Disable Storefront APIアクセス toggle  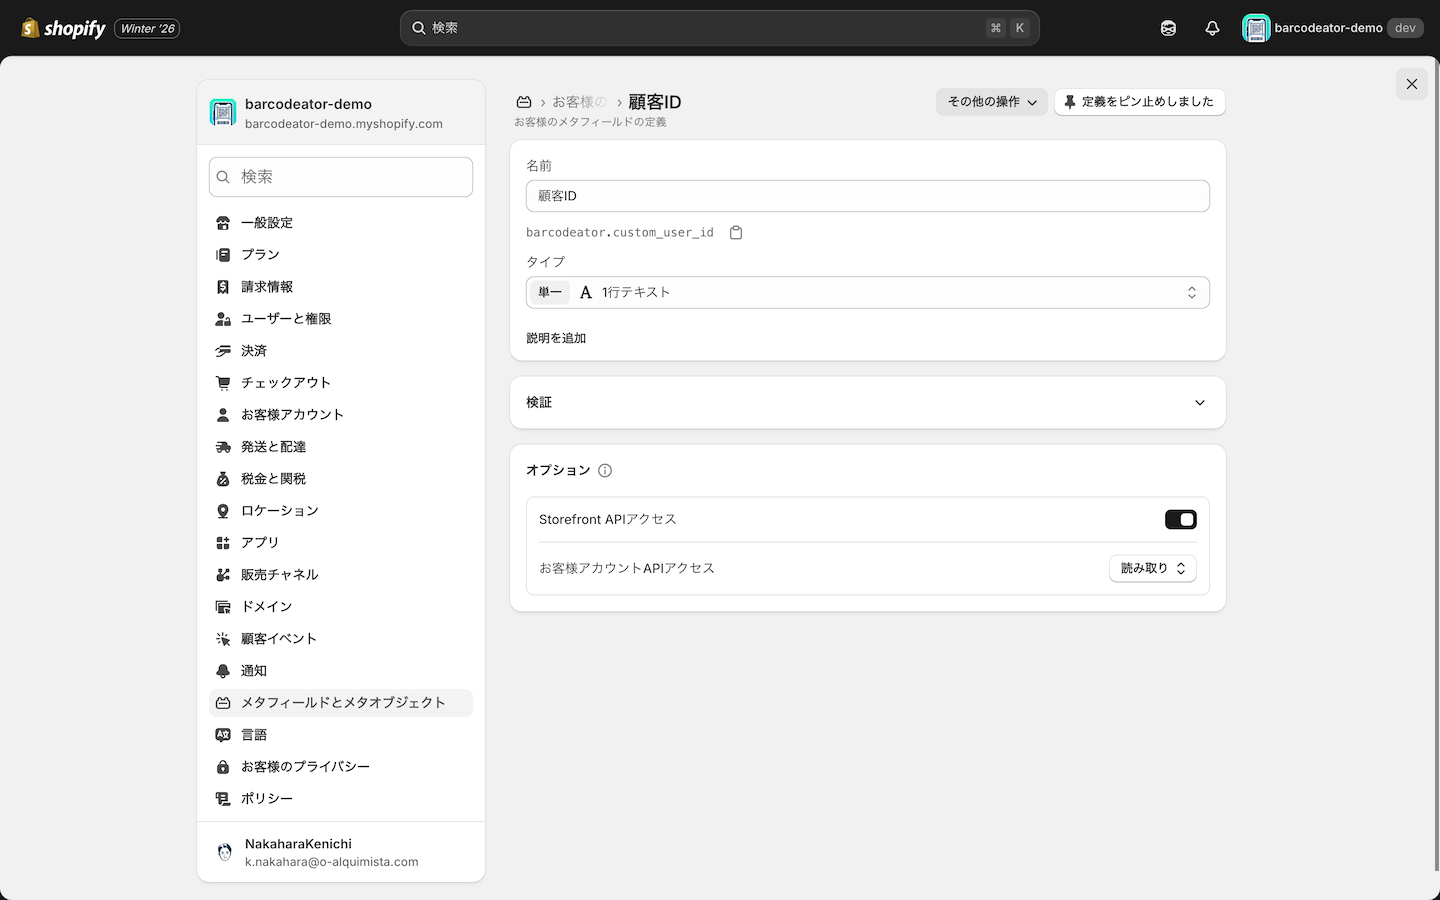tap(1180, 519)
